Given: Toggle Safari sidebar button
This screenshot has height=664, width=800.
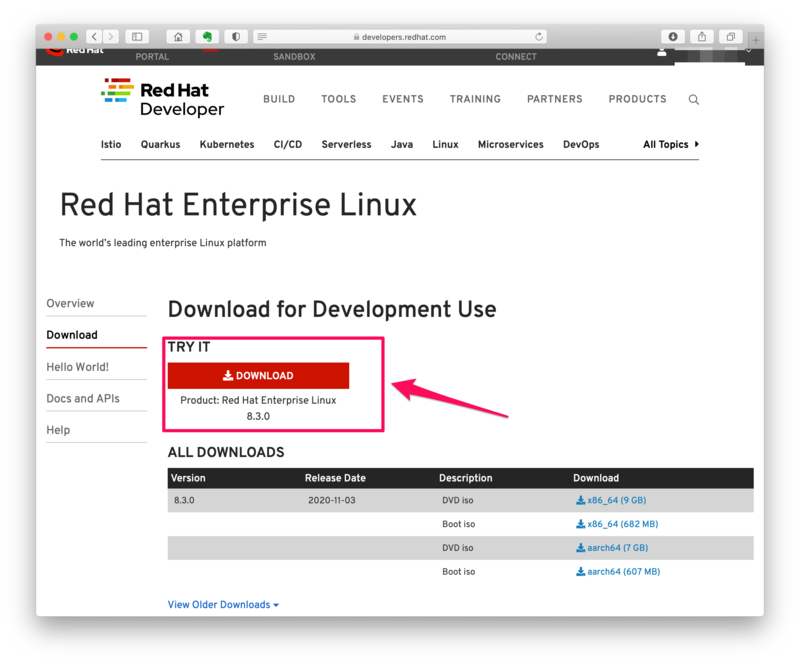Looking at the screenshot, I should [137, 36].
